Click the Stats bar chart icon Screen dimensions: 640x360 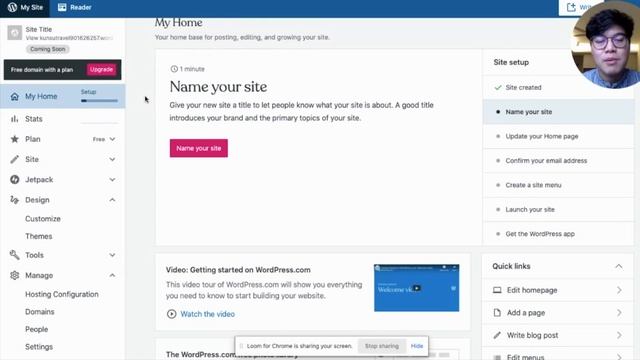pos(15,119)
